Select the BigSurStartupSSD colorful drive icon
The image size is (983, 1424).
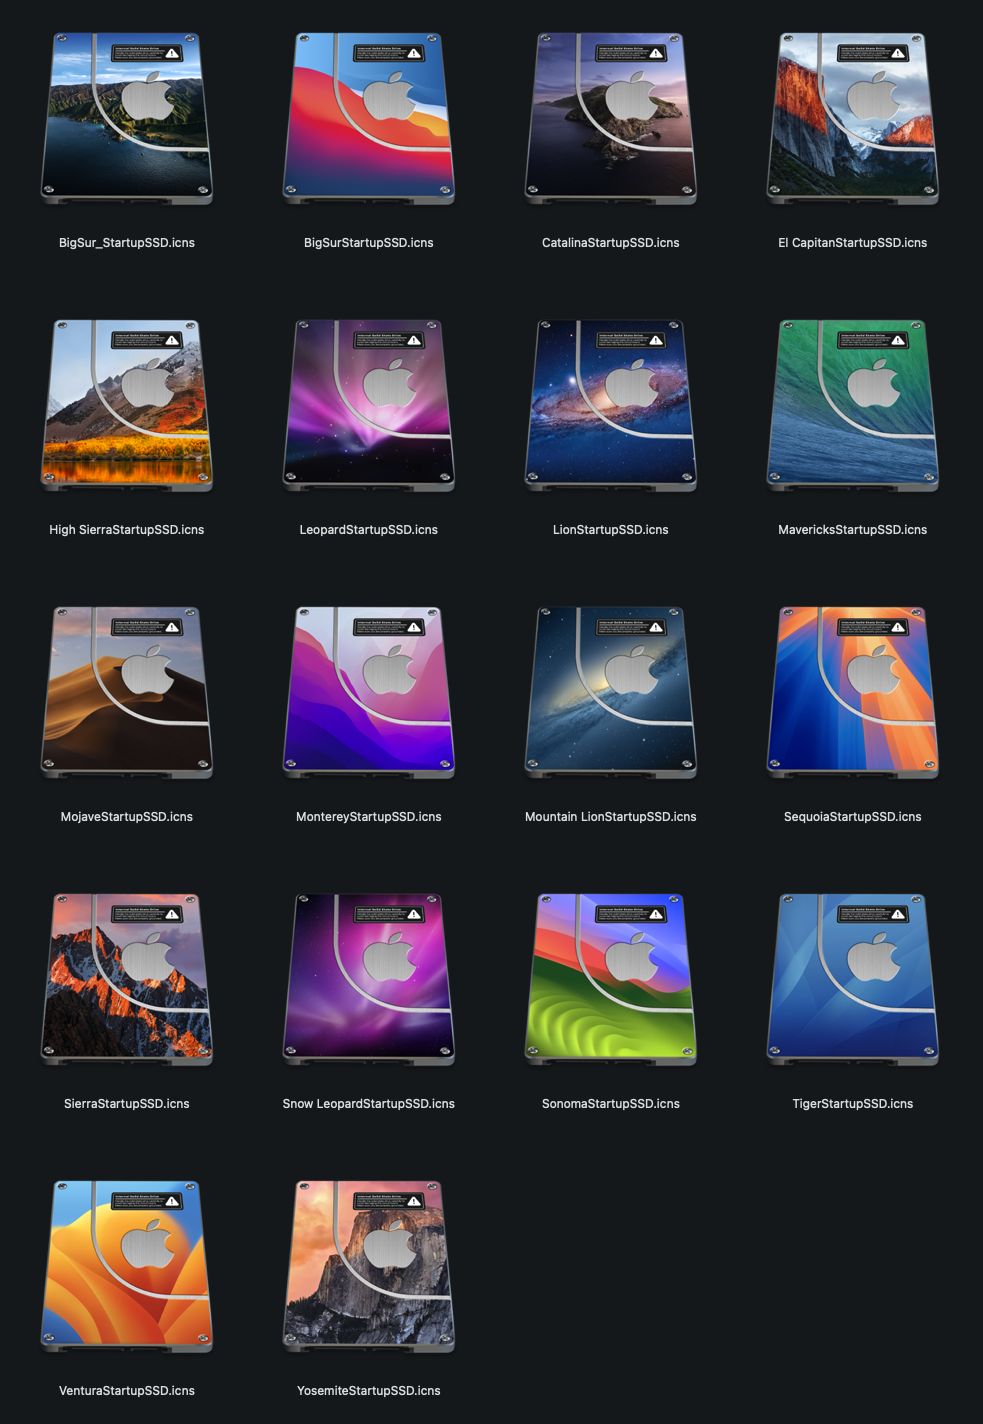click(x=369, y=118)
